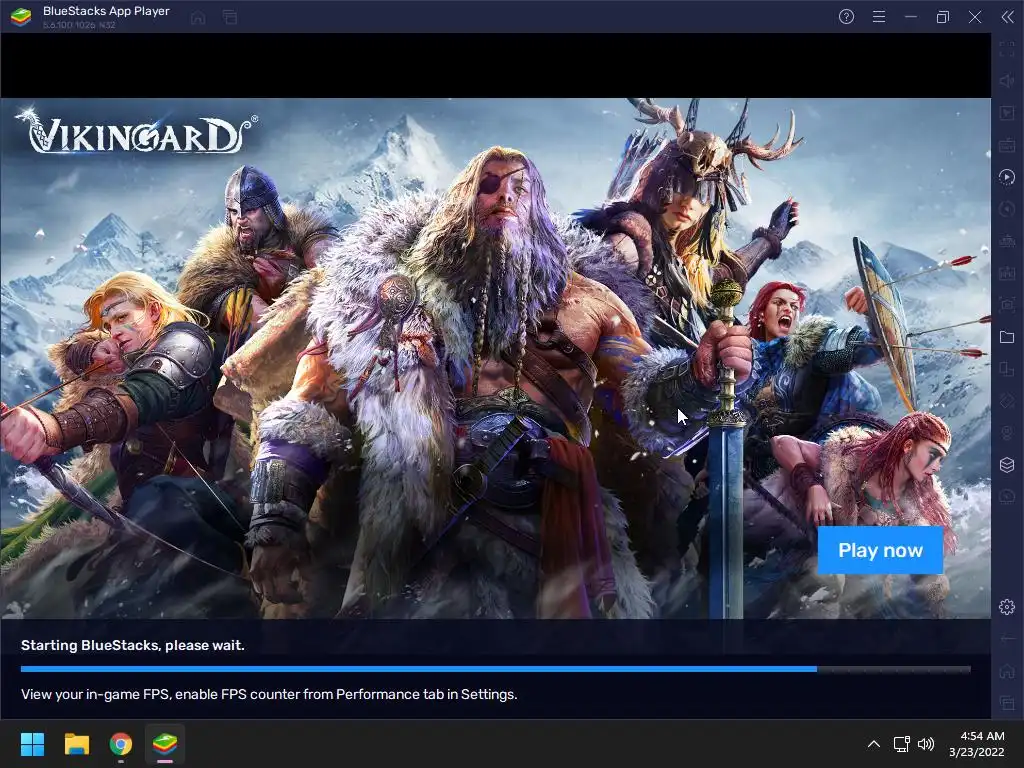Open game controls keyboard icon in side toolbar
The width and height of the screenshot is (1024, 768).
pyautogui.click(x=1007, y=145)
